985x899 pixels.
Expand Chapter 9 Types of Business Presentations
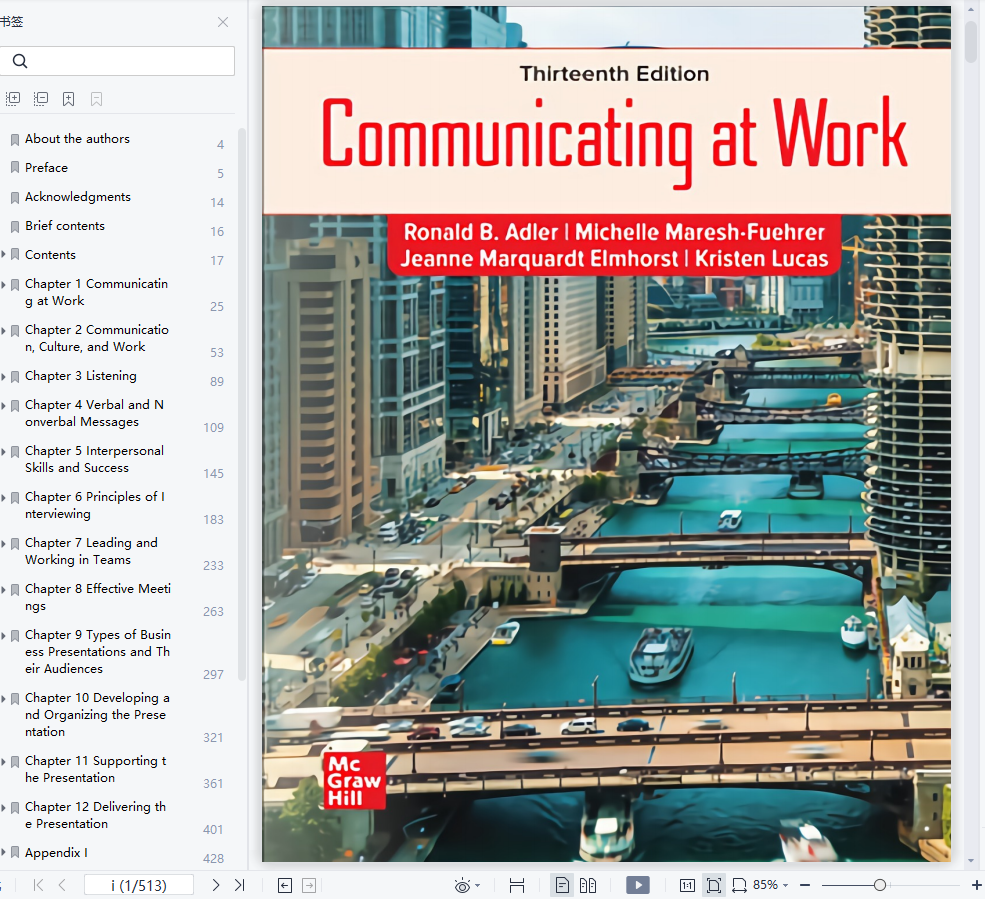point(4,635)
